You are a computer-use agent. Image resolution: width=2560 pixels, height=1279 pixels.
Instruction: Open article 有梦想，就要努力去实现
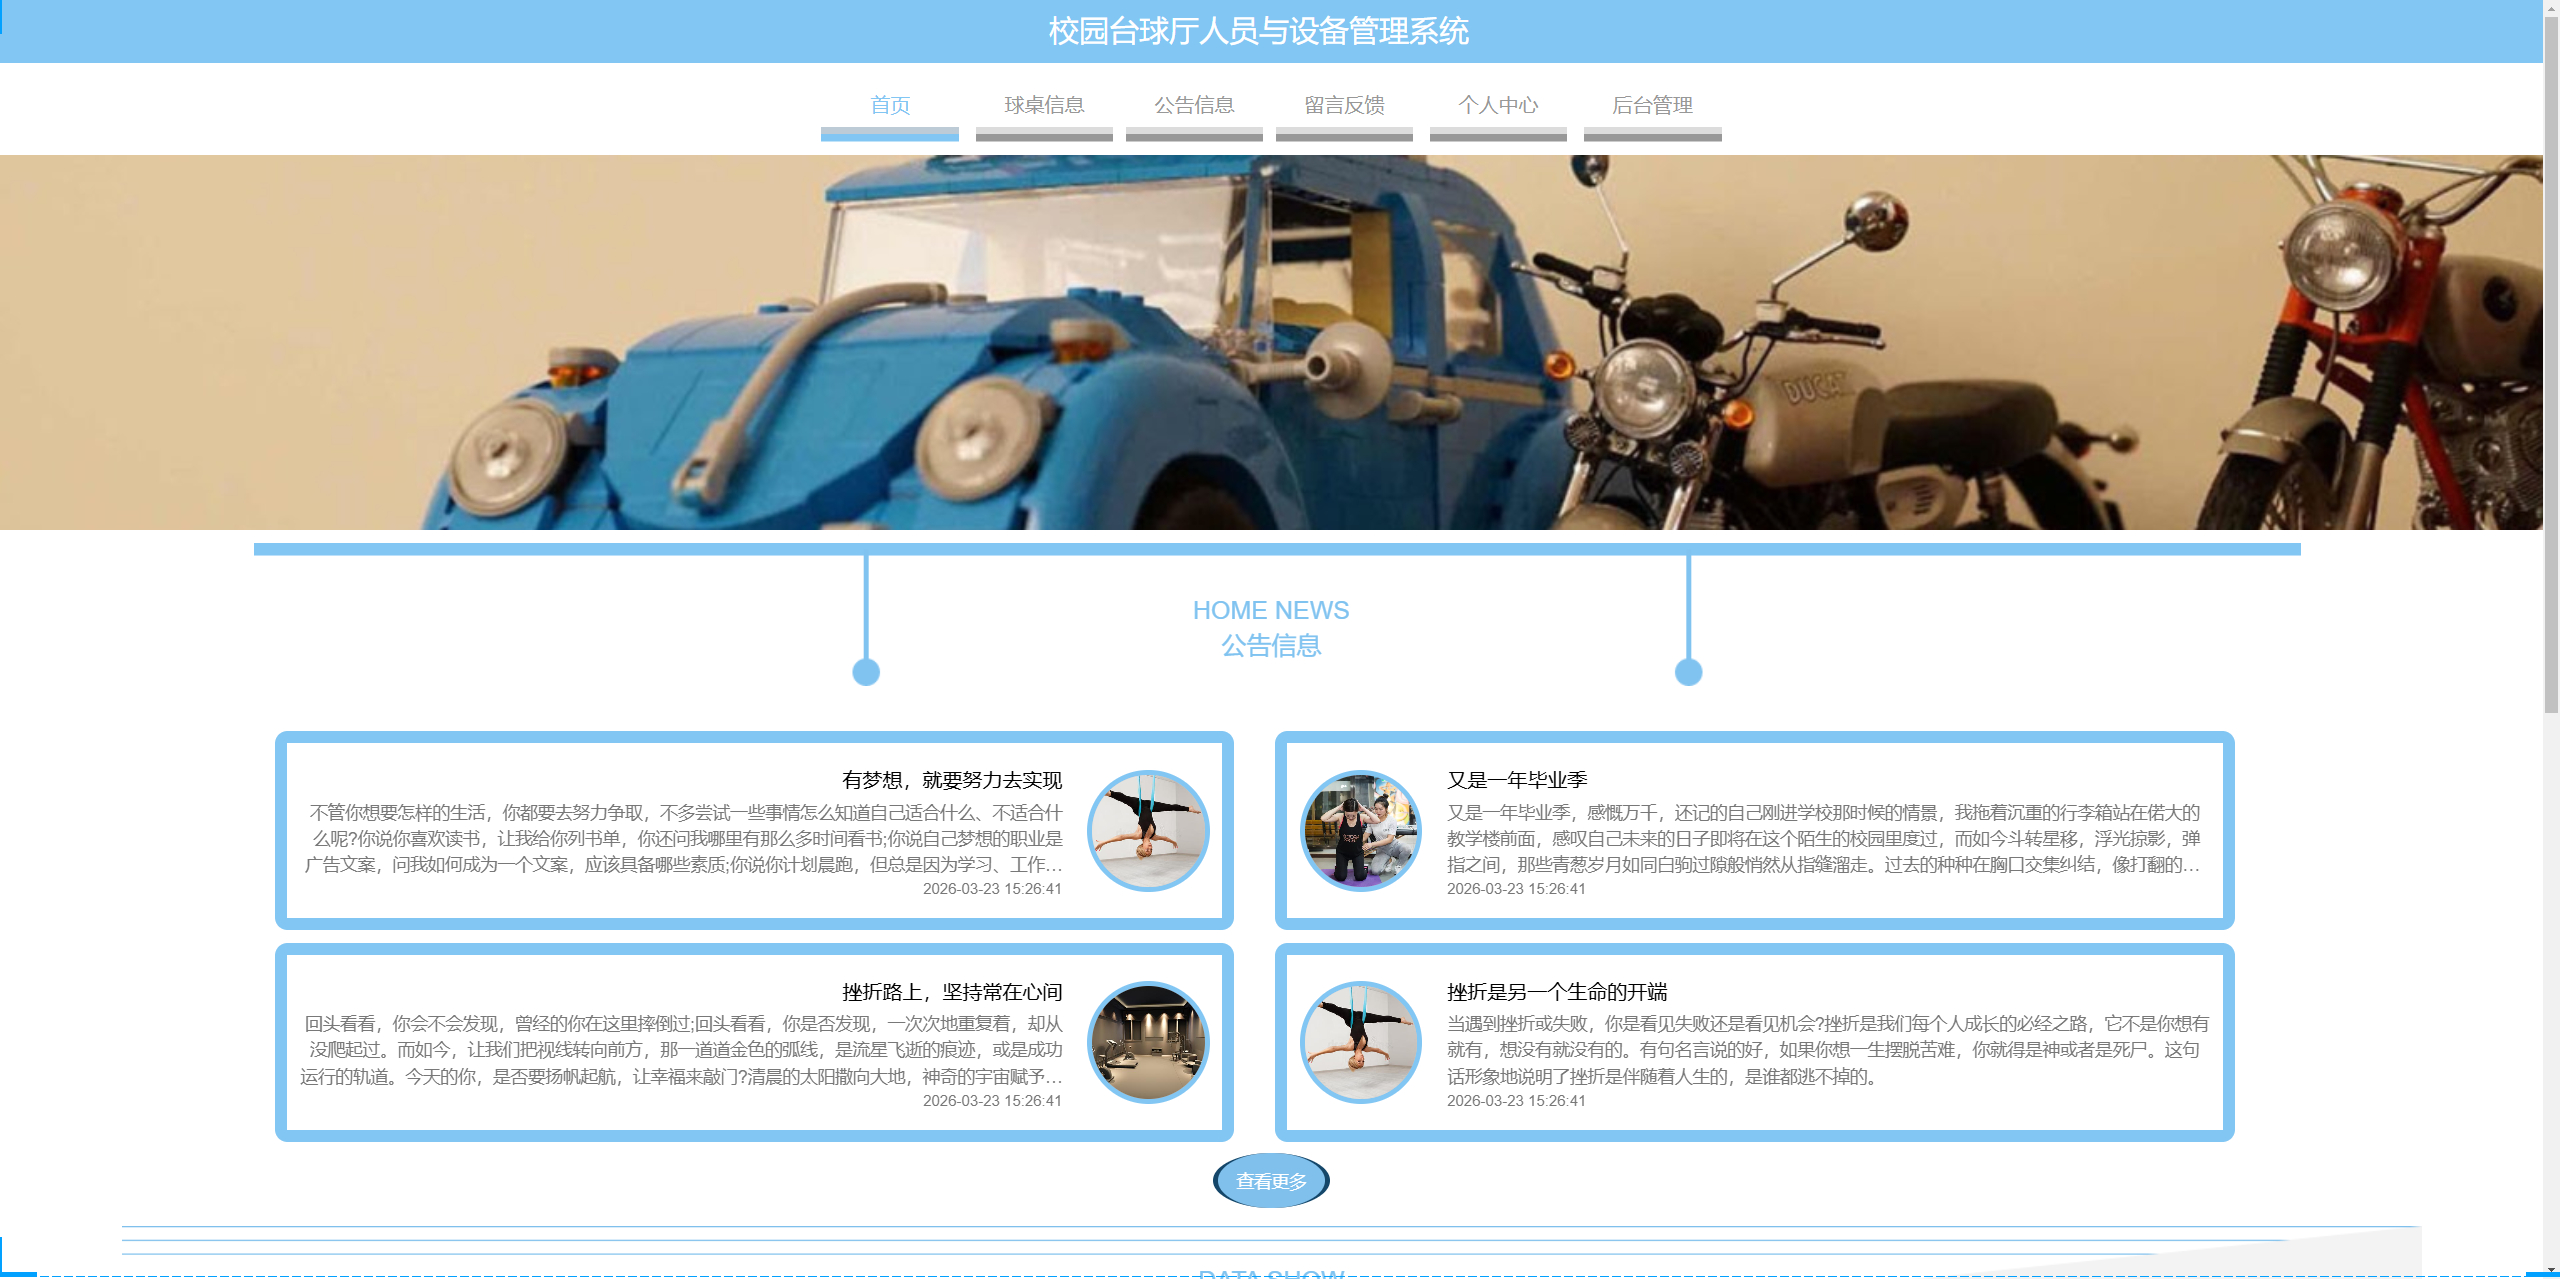tap(951, 780)
